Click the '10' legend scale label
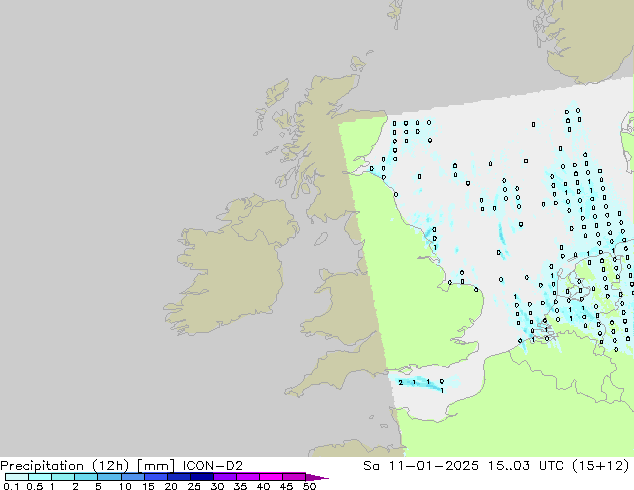 (125, 486)
